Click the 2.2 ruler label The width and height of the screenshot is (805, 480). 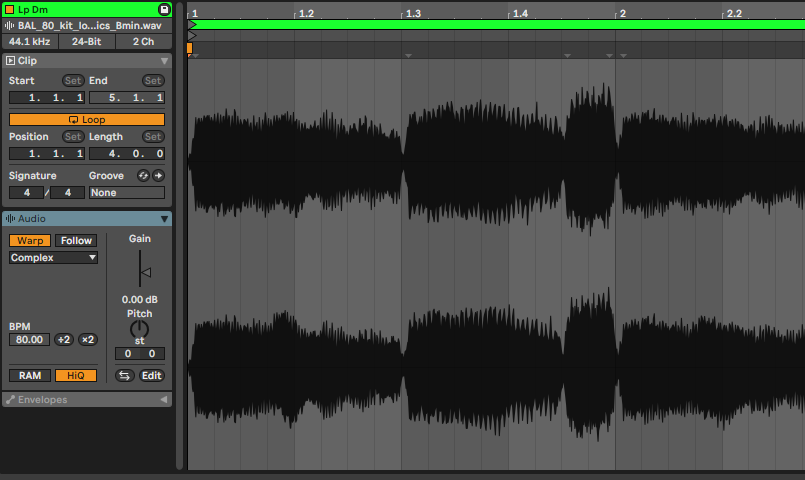tap(734, 13)
